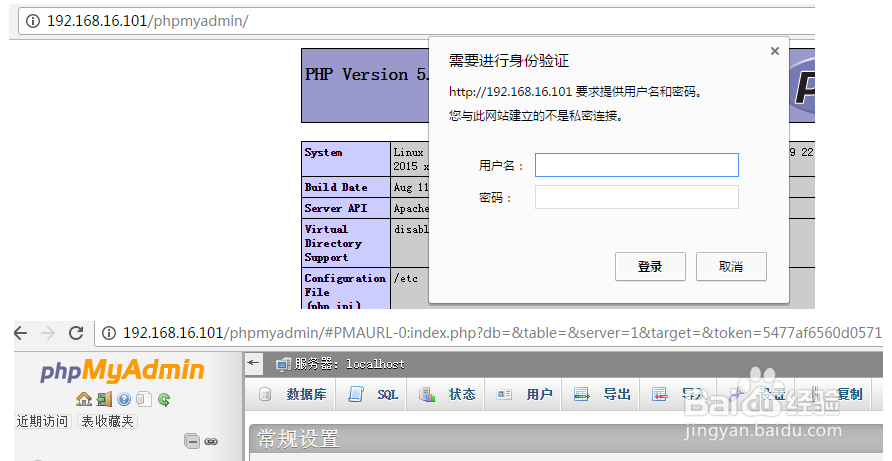Click the /etc value cell

click(x=410, y=289)
